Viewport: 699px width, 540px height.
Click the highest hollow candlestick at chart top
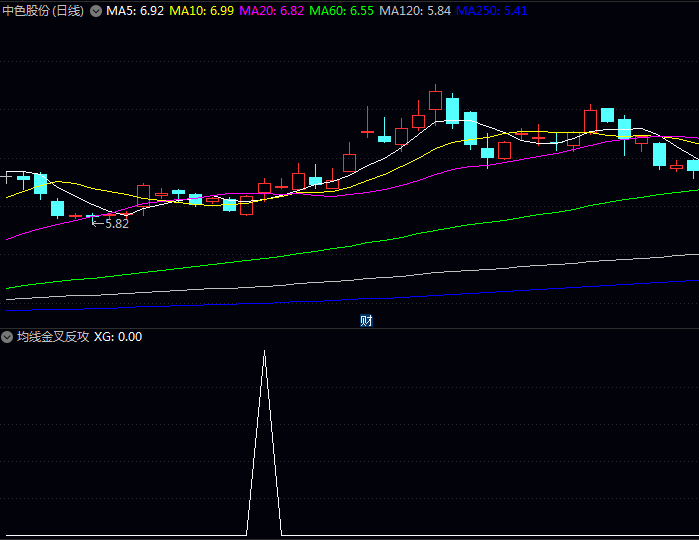435,99
